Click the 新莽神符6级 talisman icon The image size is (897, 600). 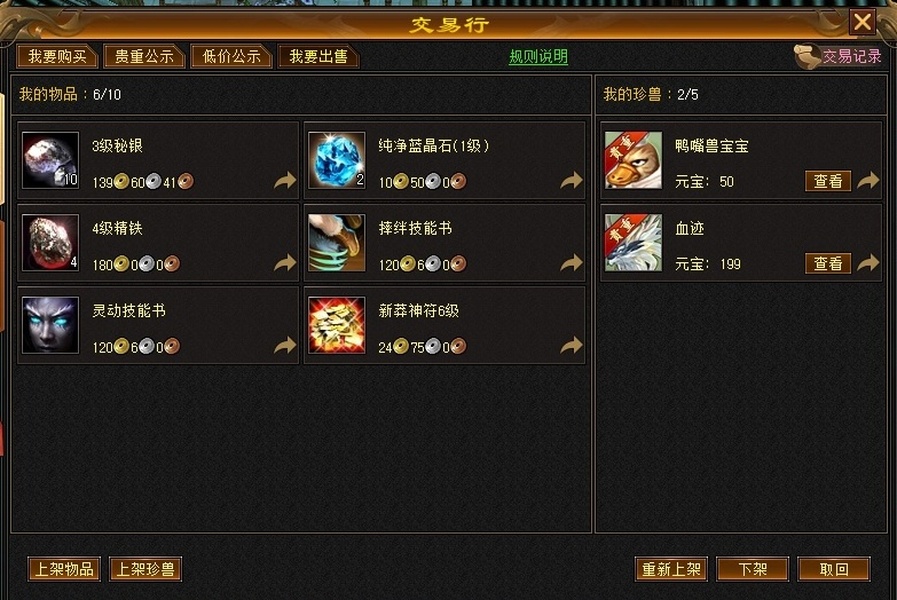pos(336,325)
